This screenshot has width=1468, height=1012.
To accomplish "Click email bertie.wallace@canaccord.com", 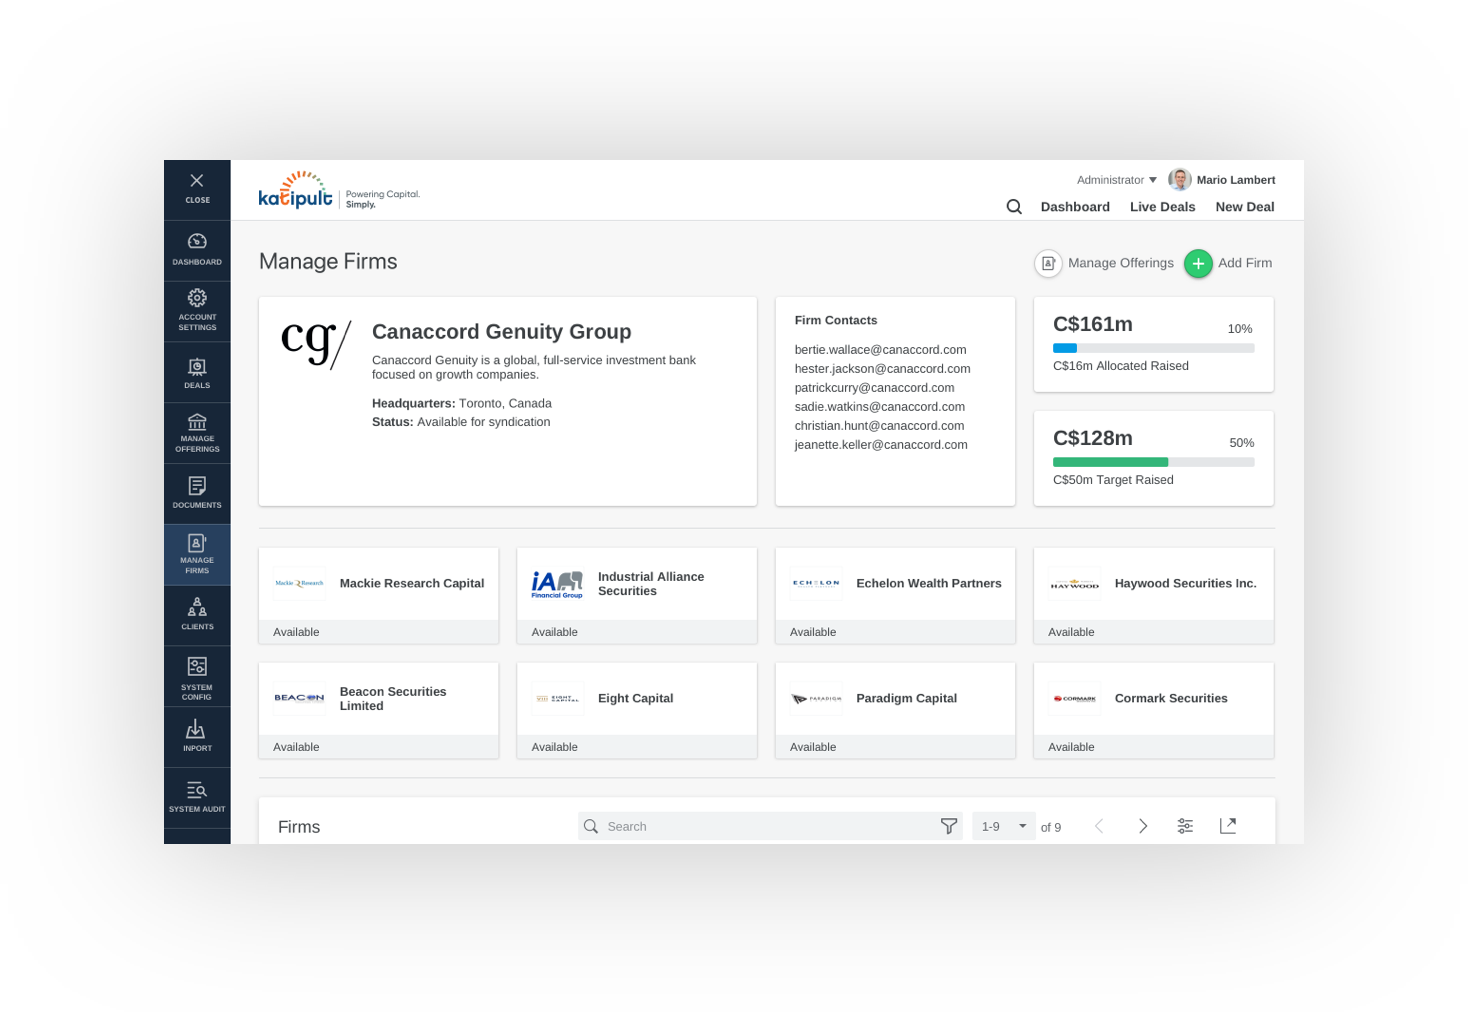I will [880, 350].
